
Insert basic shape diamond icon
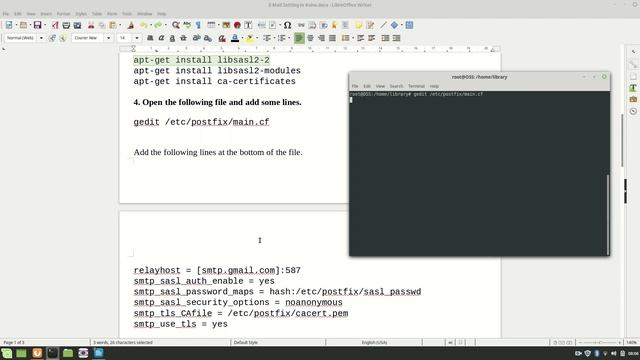pyautogui.click(x=394, y=25)
